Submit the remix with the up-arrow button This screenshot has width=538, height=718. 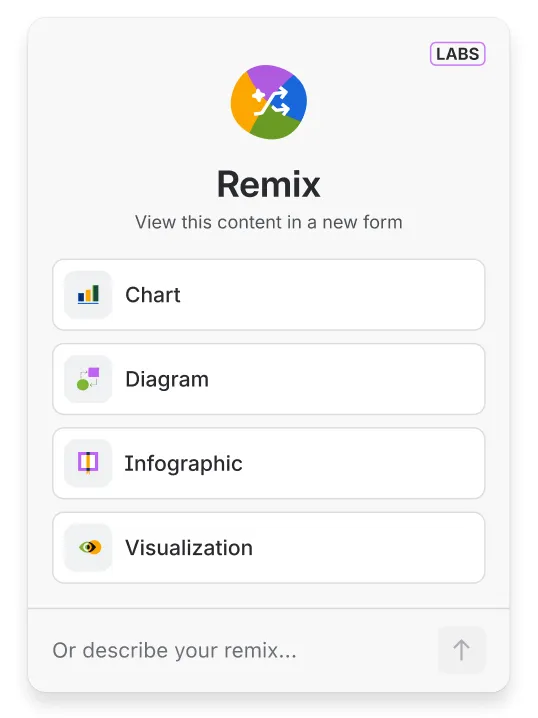(x=461, y=650)
